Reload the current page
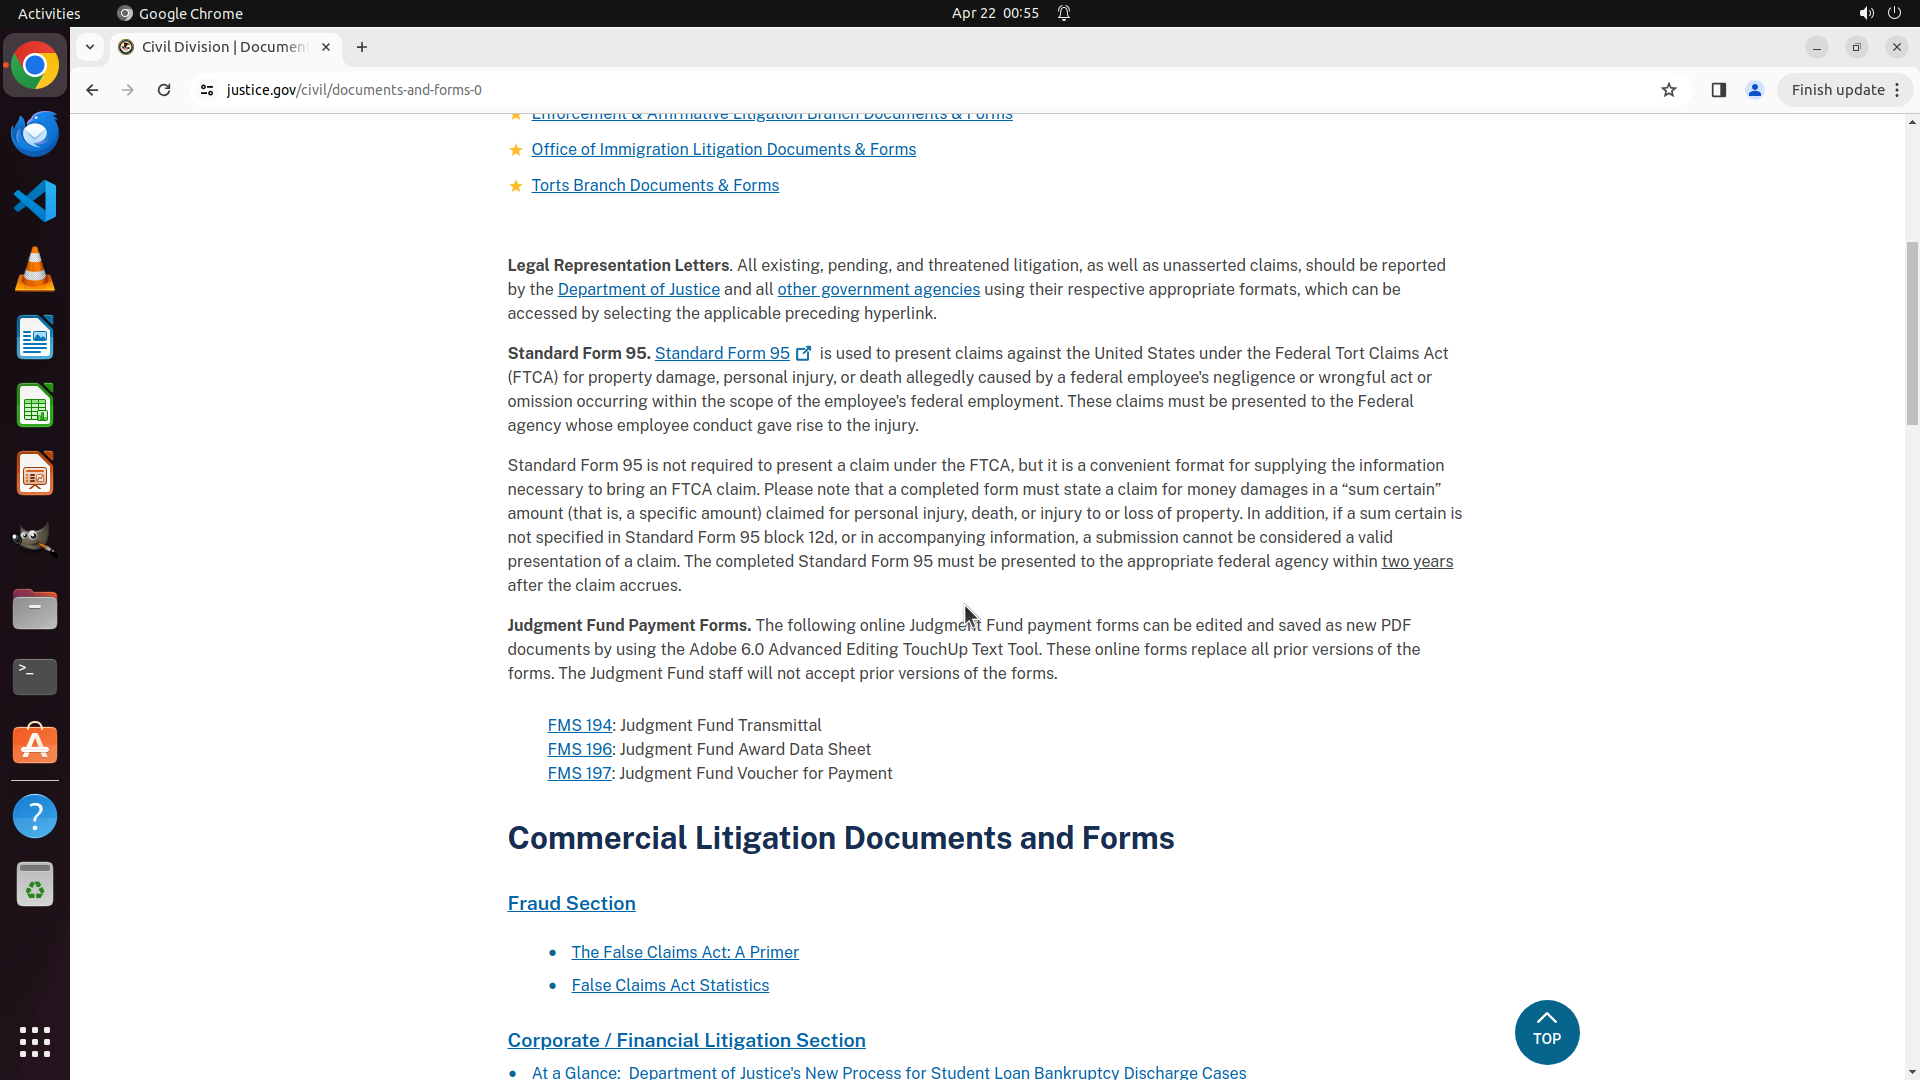This screenshot has height=1080, width=1920. tap(164, 90)
